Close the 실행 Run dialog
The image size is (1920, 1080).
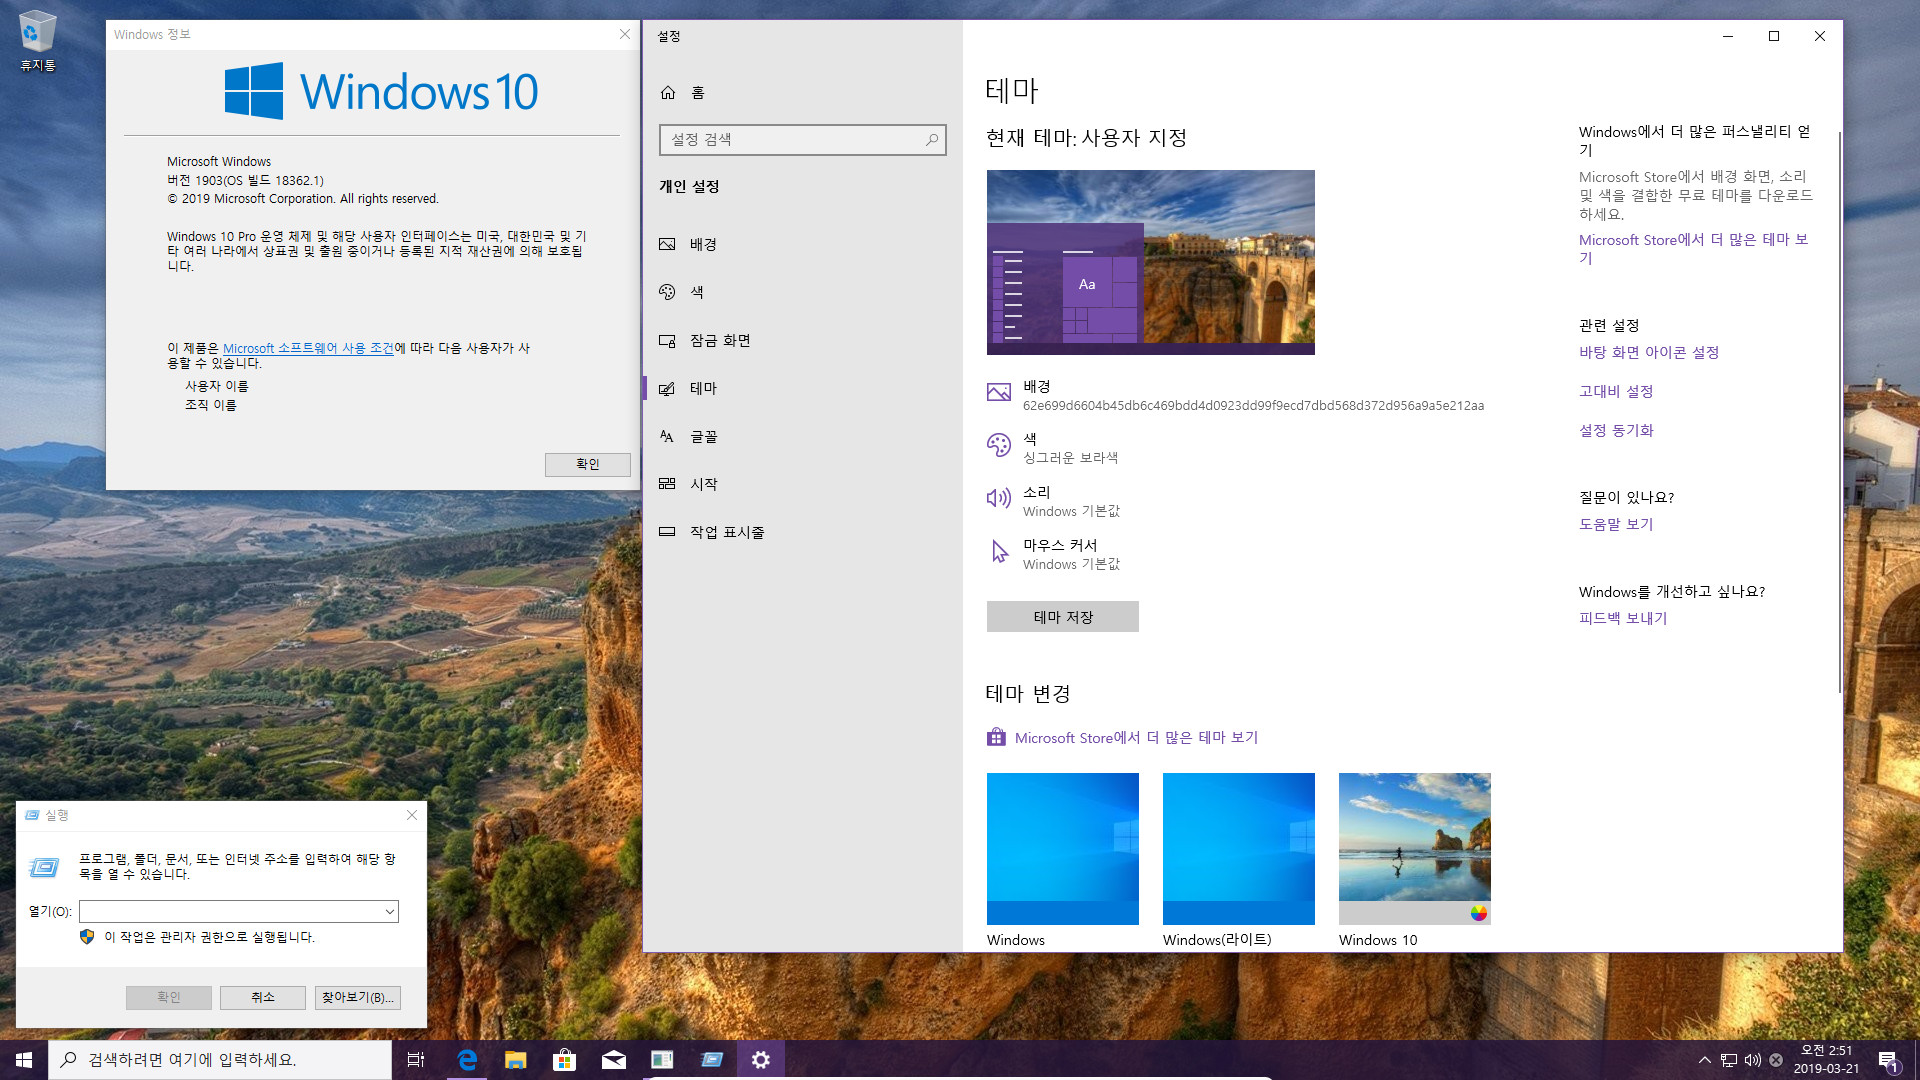[412, 816]
